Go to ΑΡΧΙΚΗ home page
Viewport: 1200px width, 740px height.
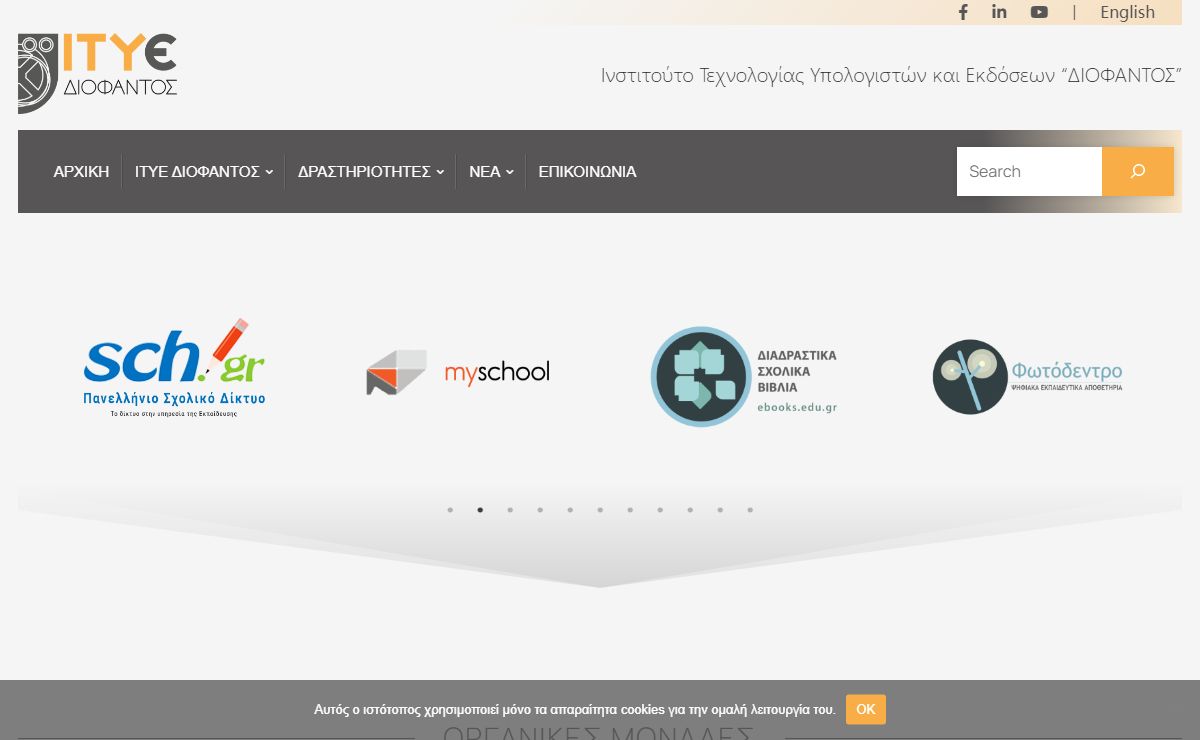click(81, 171)
